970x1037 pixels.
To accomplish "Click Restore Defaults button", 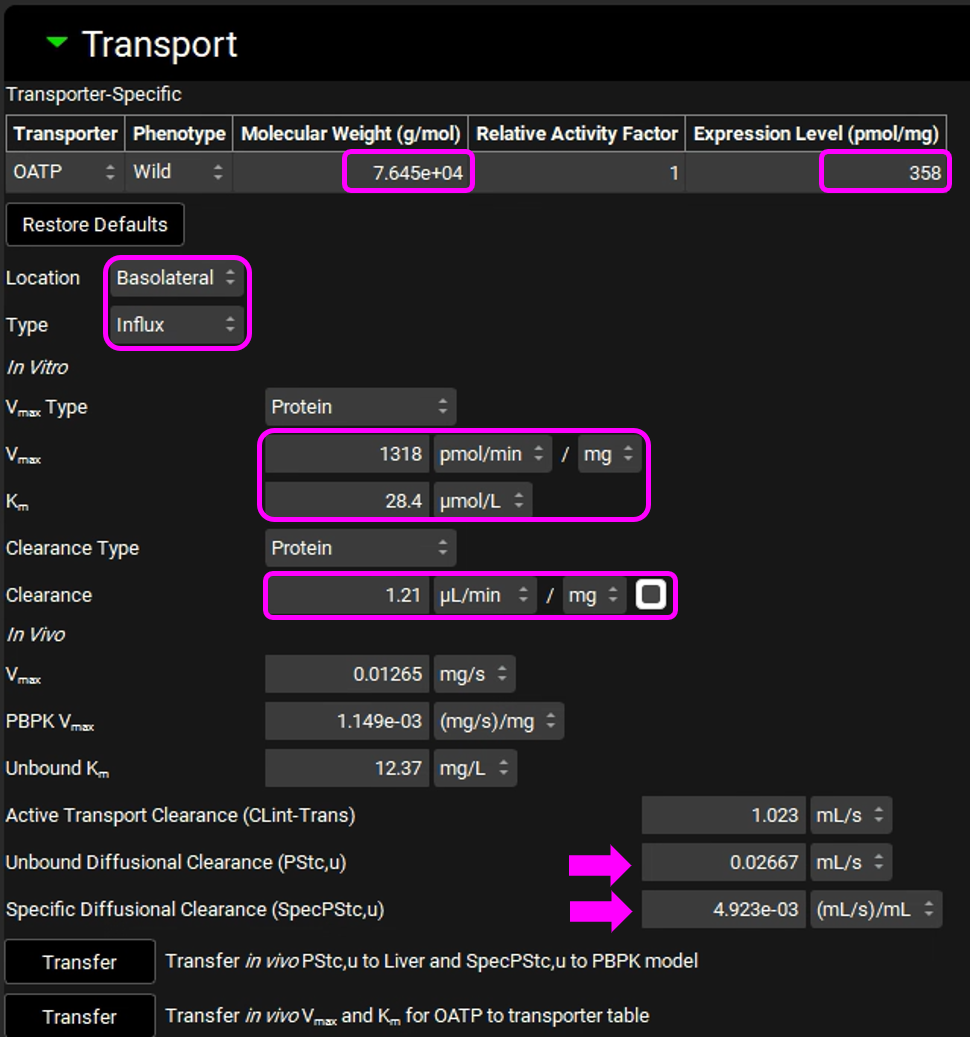I will (x=95, y=225).
